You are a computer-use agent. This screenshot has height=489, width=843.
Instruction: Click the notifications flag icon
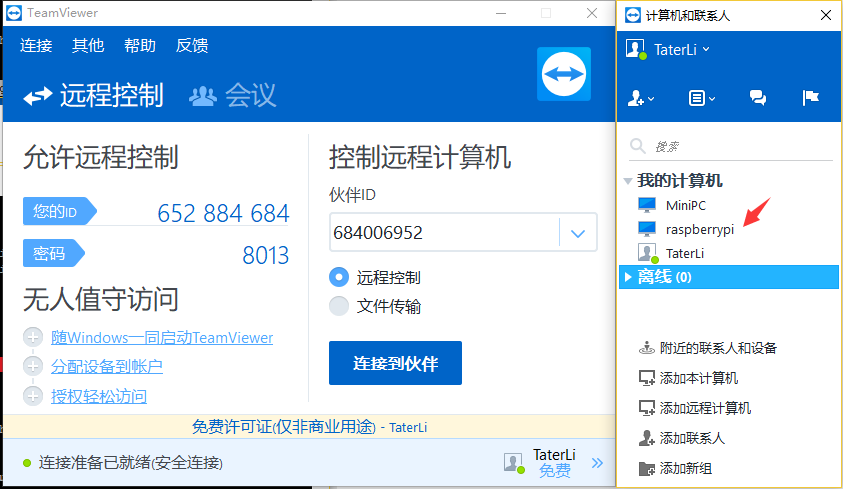click(810, 97)
